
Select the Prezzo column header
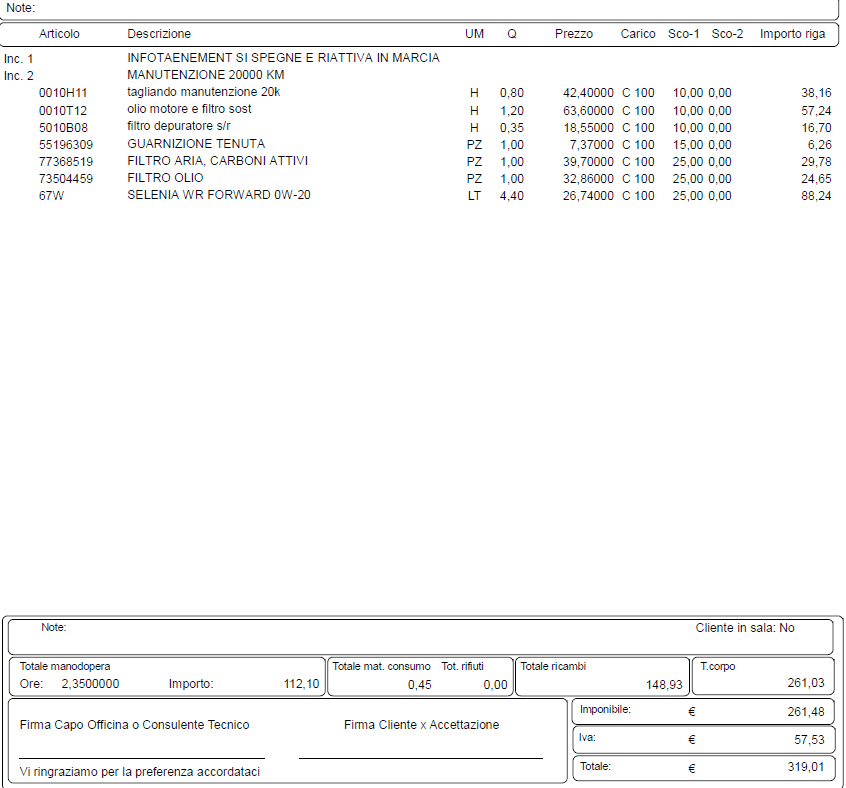pyautogui.click(x=574, y=34)
